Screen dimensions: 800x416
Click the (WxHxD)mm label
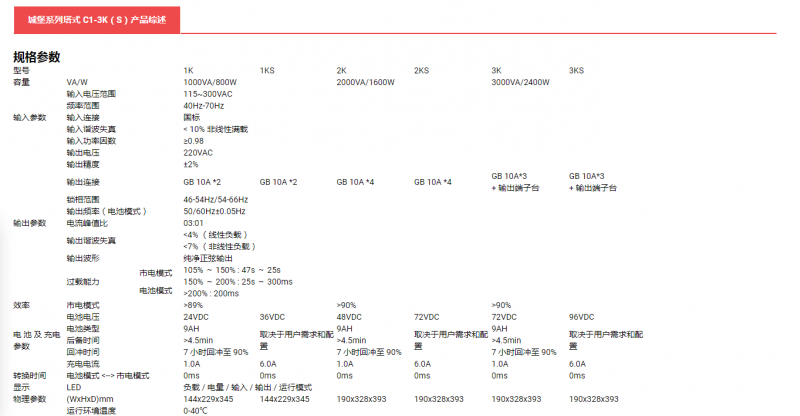(90, 399)
